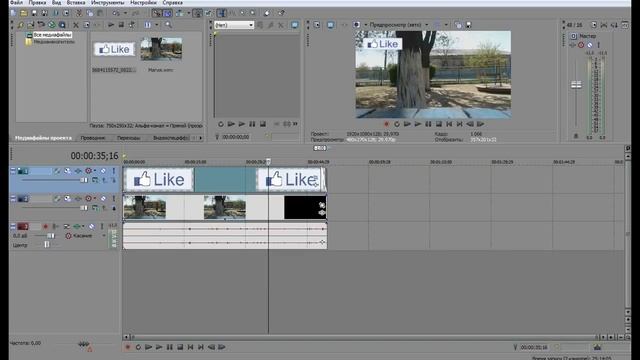Click the Save snapshot icon in preview toolbar
Image resolution: width=640 pixels, height=360 pixels.
[469, 25]
